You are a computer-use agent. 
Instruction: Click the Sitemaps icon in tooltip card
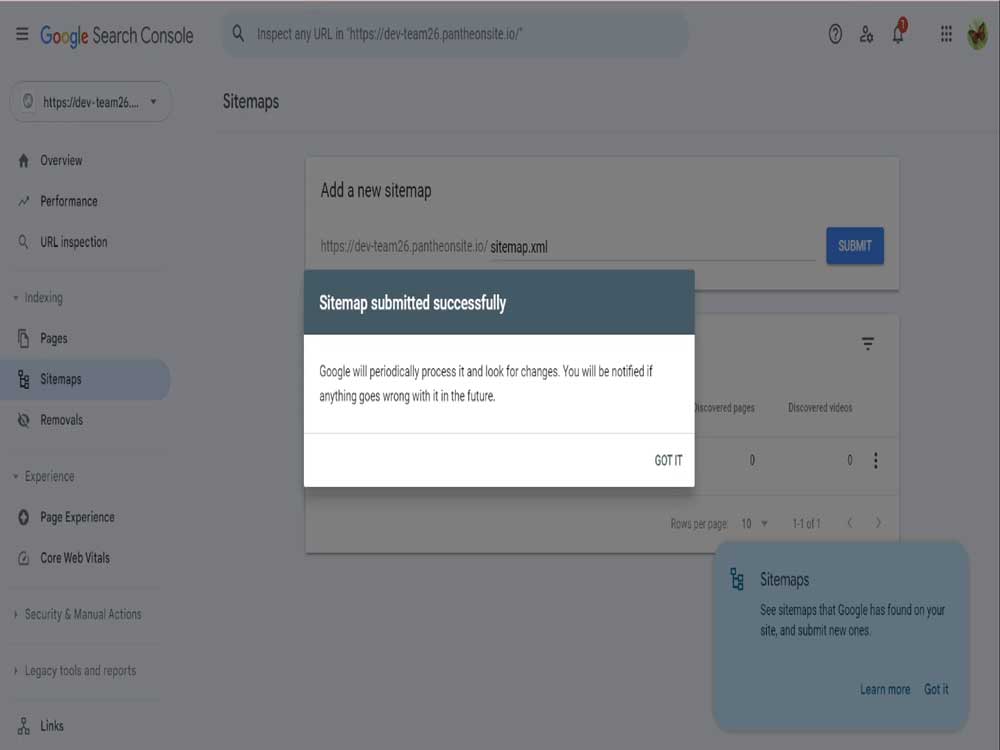point(737,579)
